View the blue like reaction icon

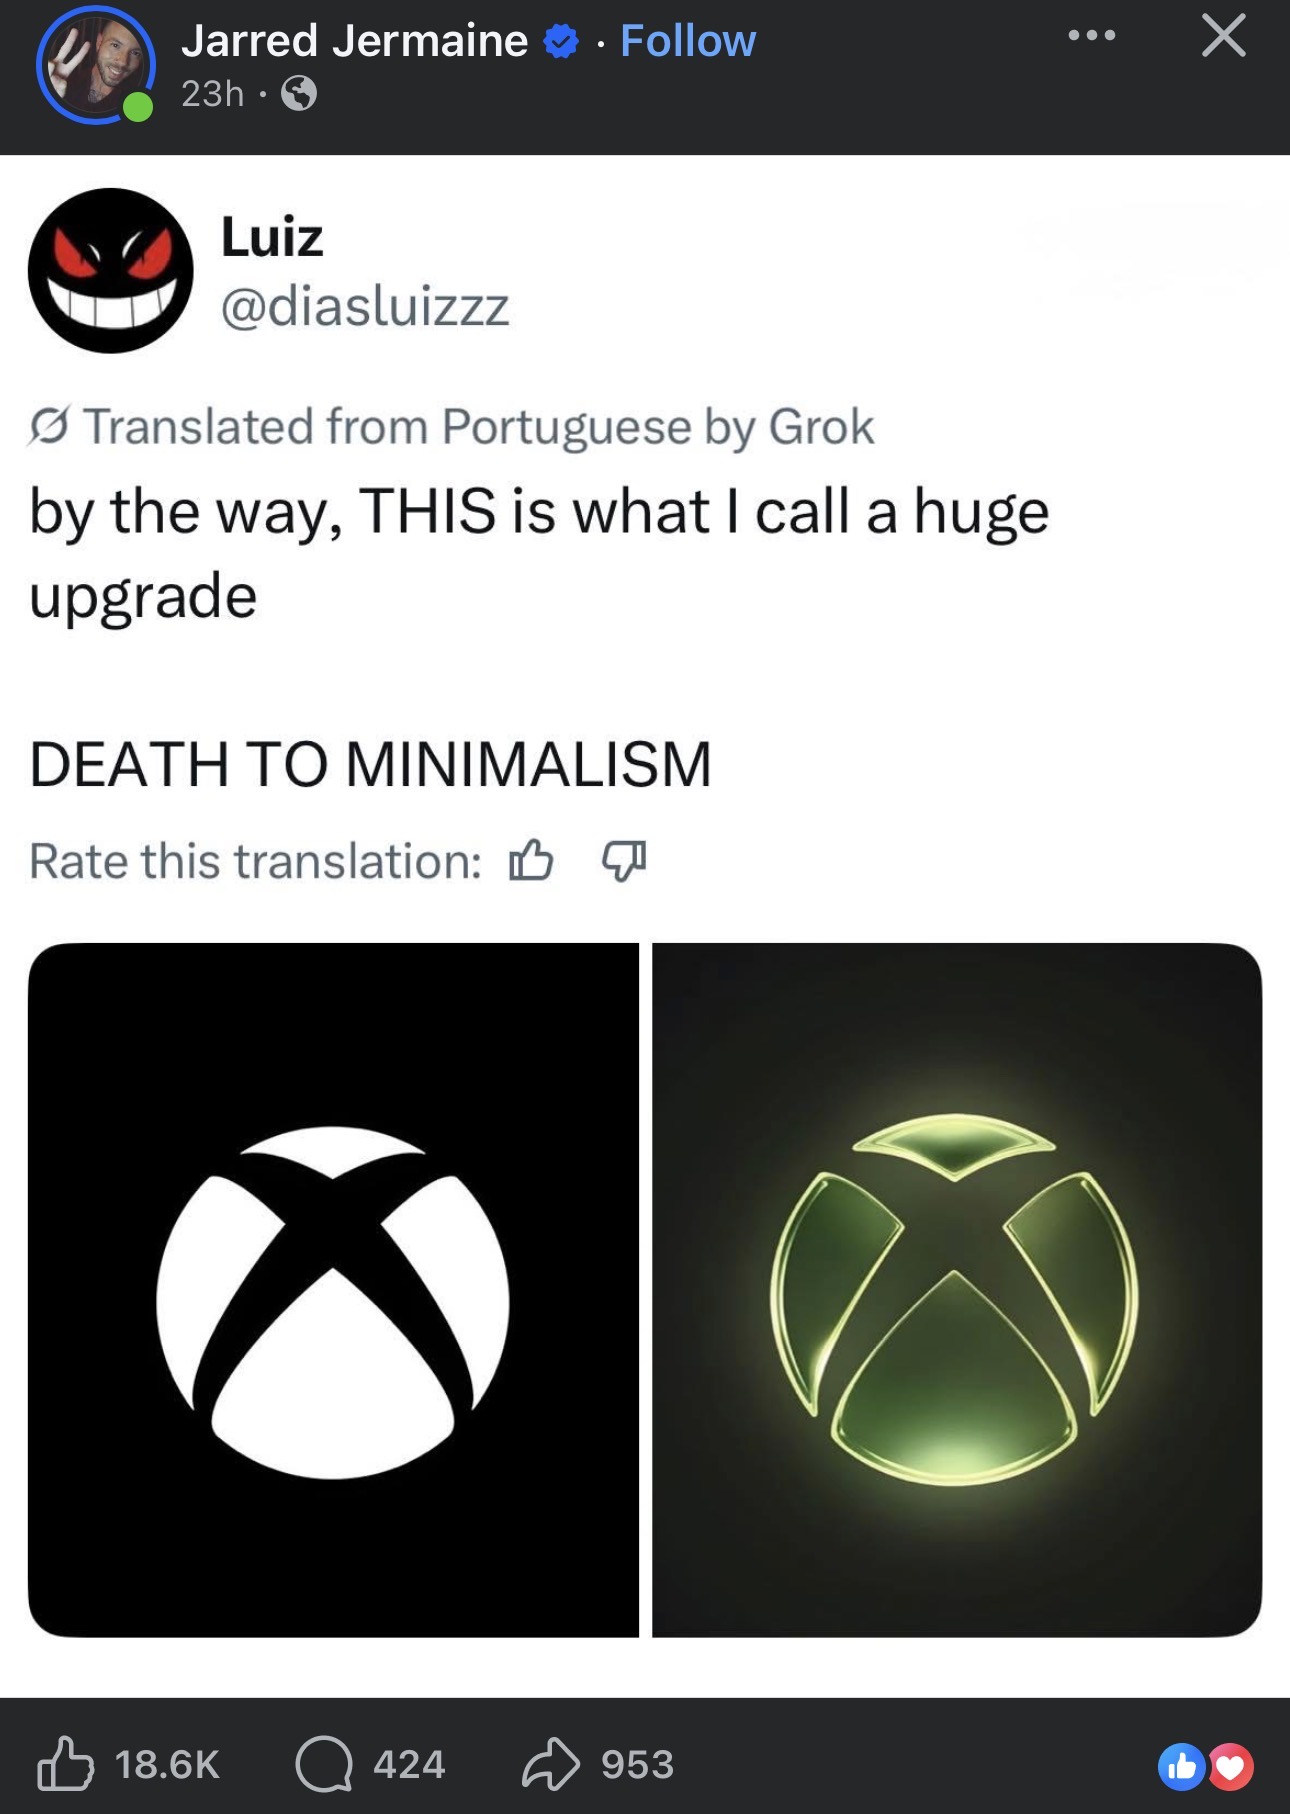tap(1181, 1767)
